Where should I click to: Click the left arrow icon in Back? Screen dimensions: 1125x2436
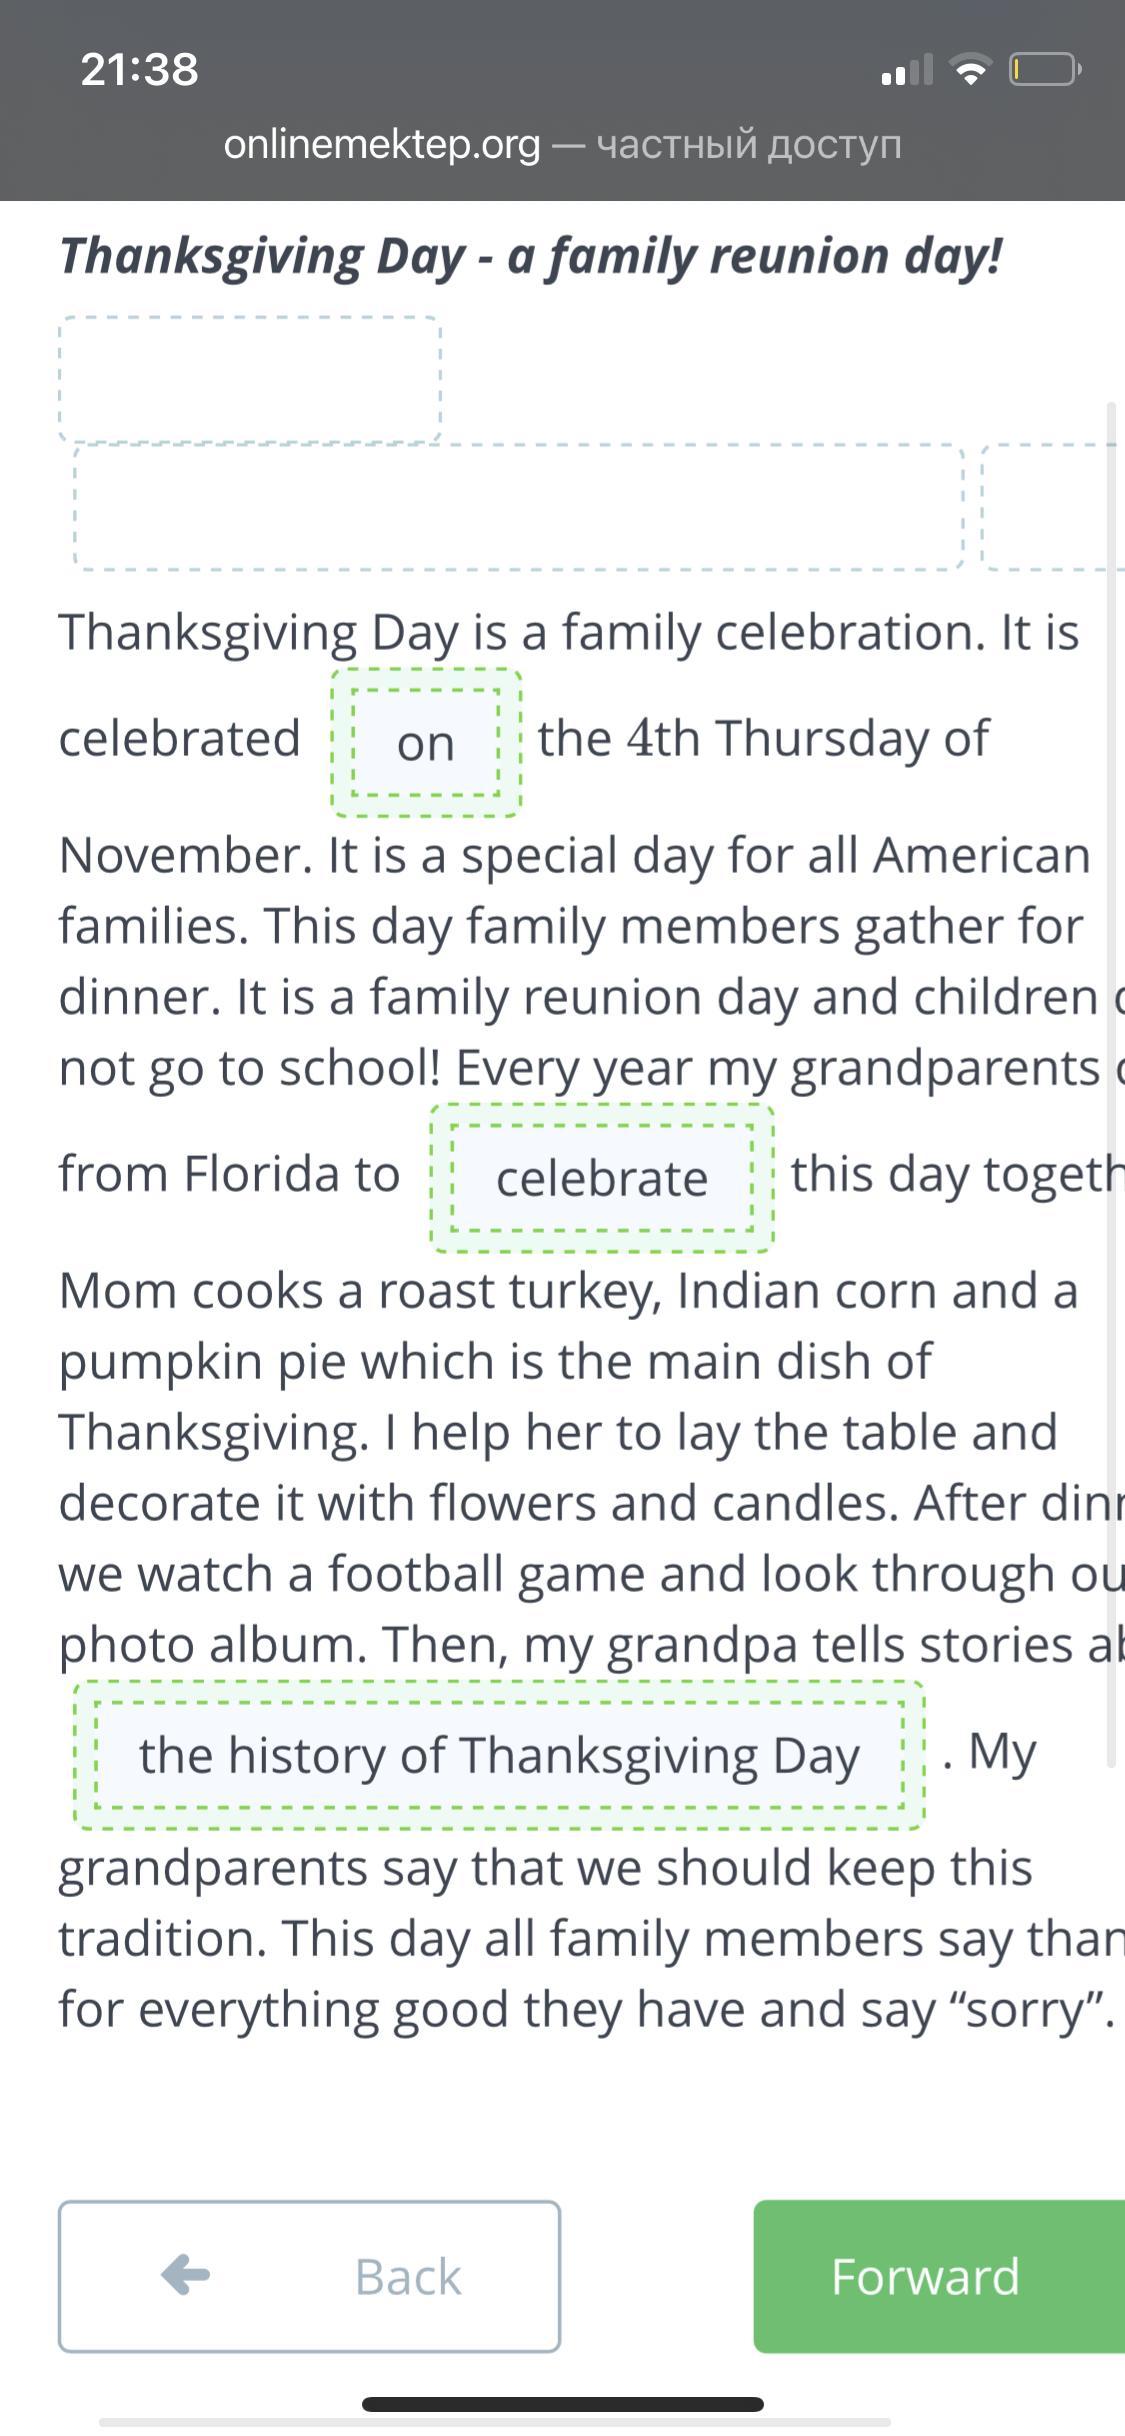click(186, 2275)
